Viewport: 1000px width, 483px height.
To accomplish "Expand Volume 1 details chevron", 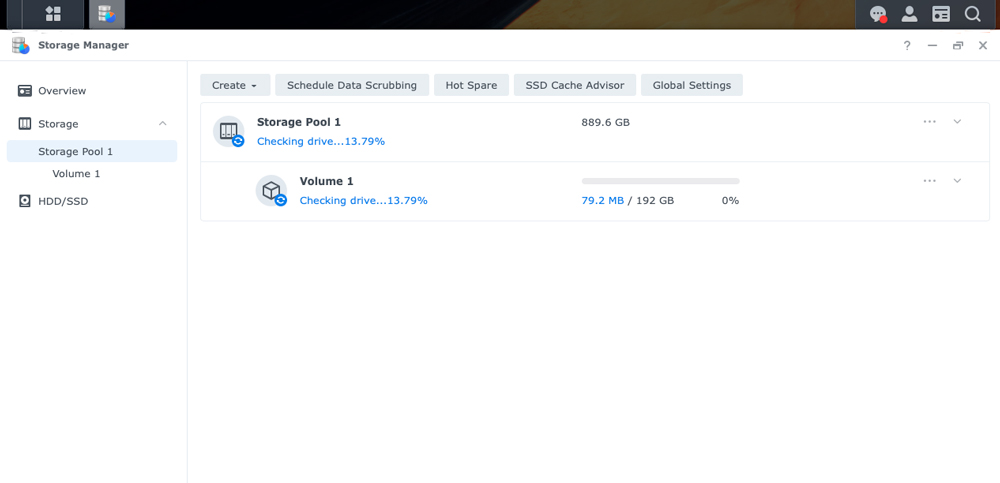I will pos(957,181).
